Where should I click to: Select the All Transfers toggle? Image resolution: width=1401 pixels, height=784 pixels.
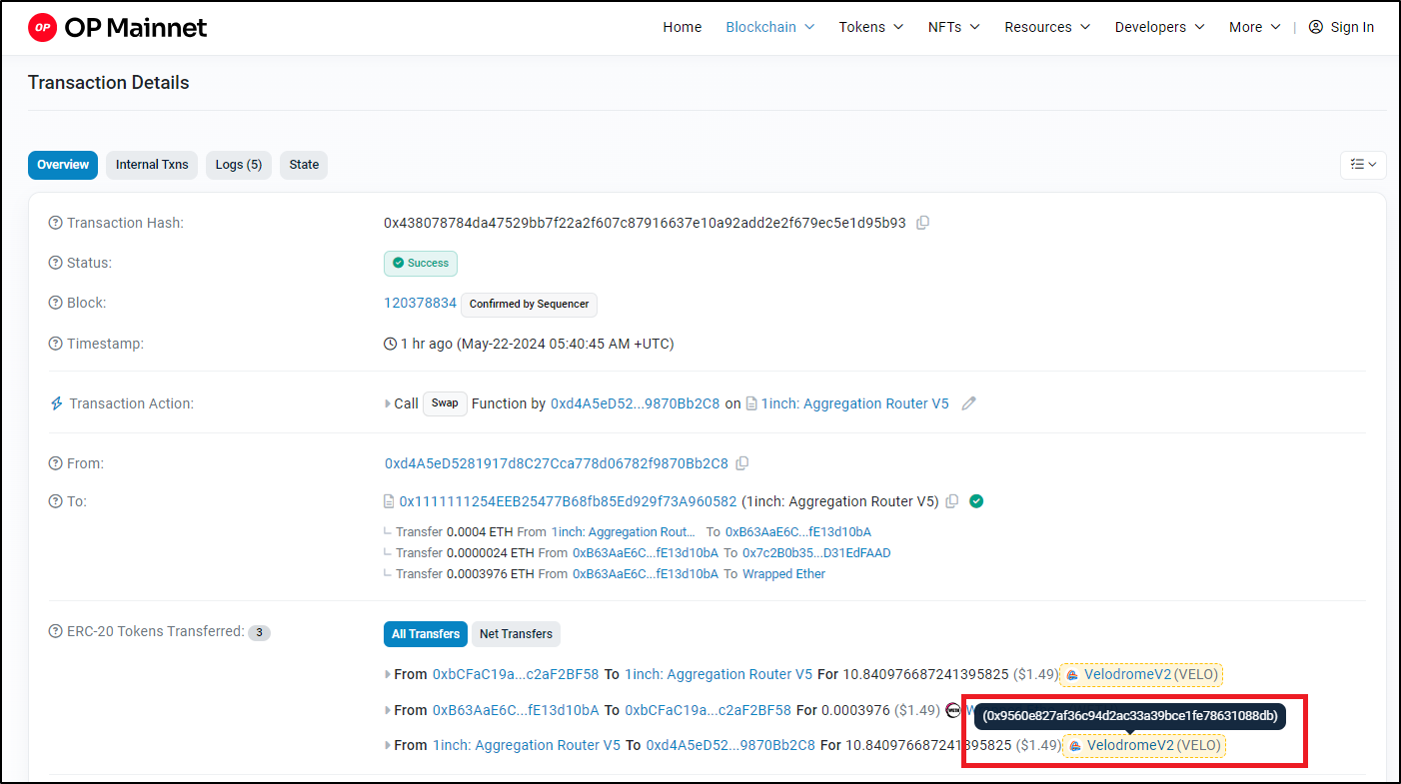click(x=425, y=634)
